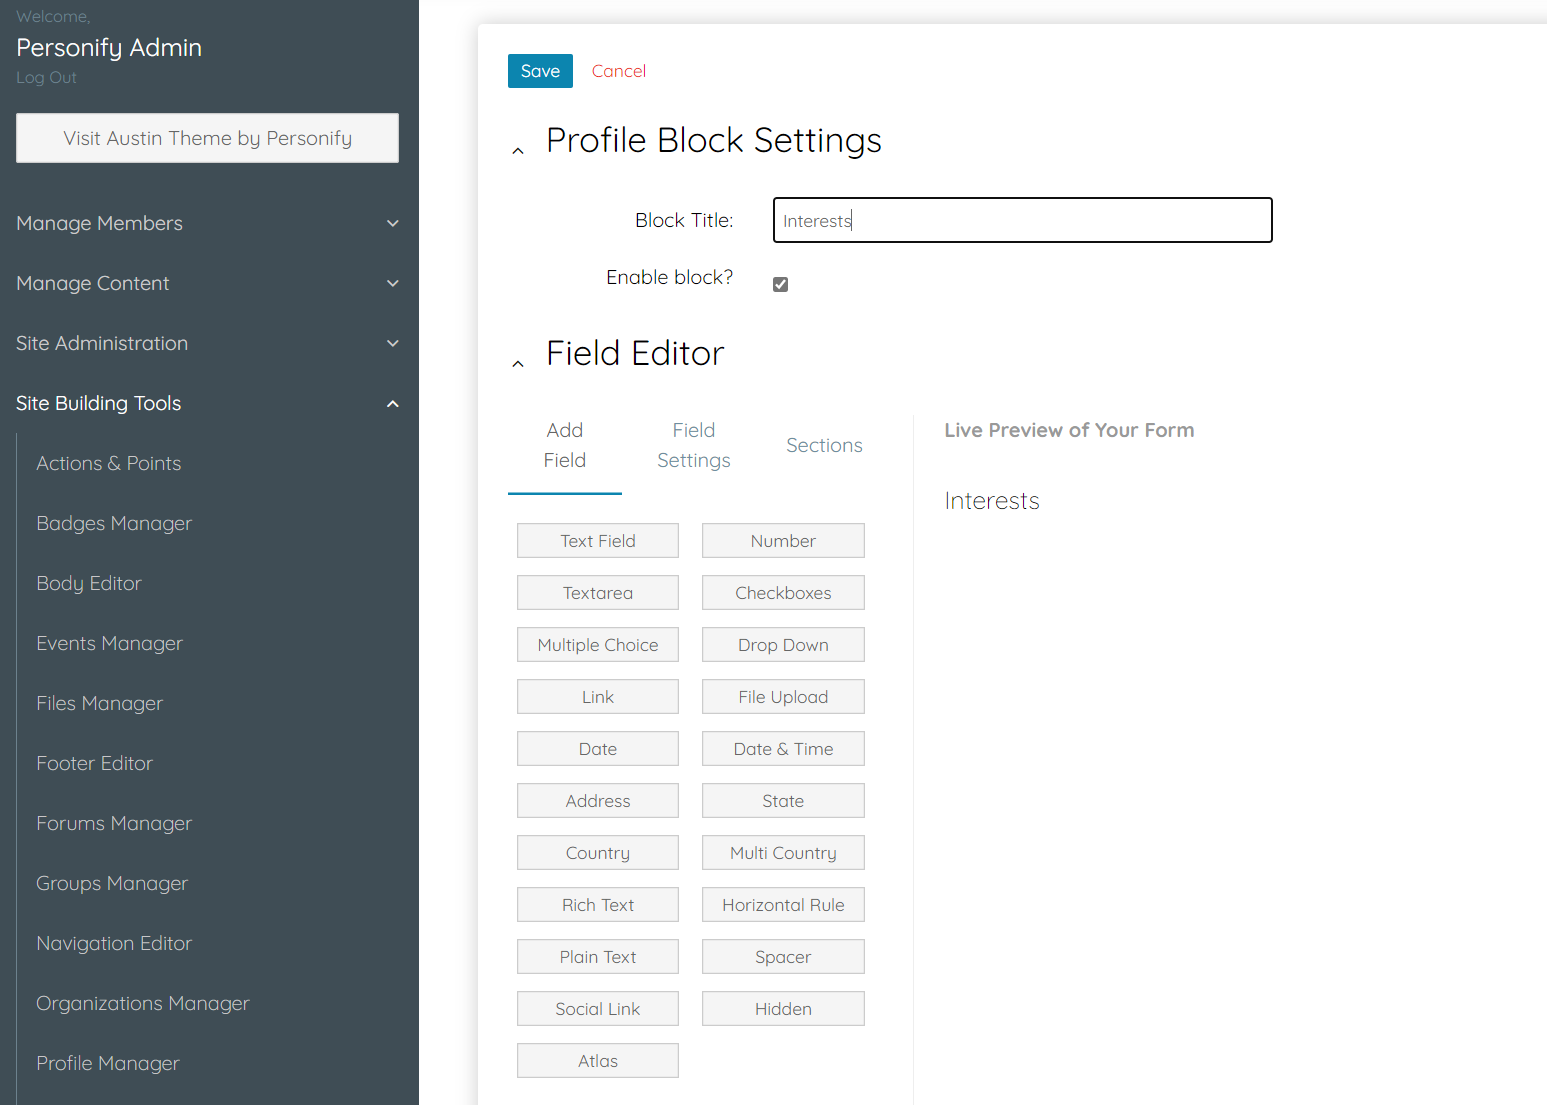
Task: Add a Social Link field
Action: (x=598, y=1009)
